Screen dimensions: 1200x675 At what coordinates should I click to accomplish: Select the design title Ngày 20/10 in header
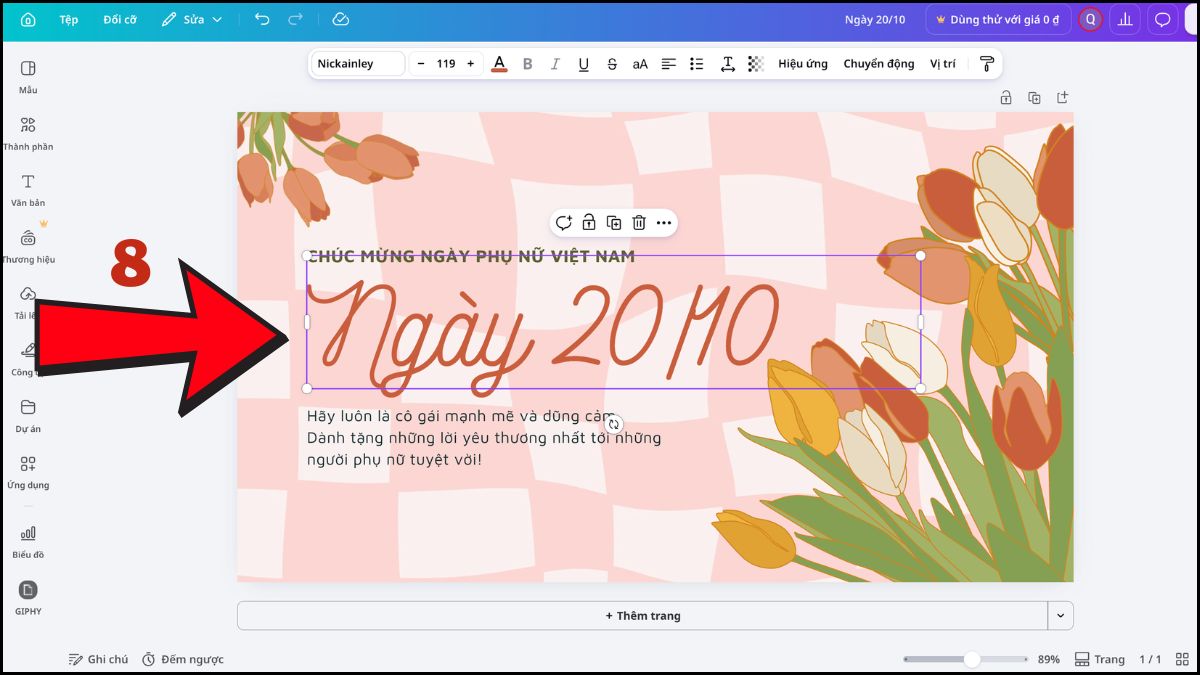point(875,20)
